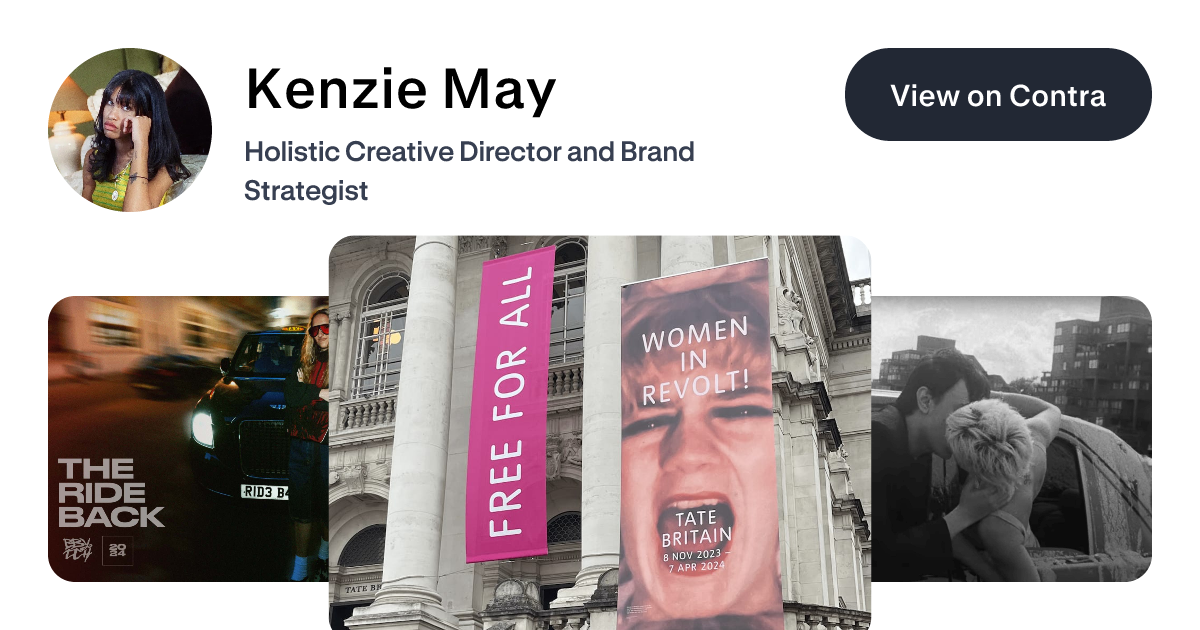
Task: Click the View on Contra button
Action: (998, 95)
